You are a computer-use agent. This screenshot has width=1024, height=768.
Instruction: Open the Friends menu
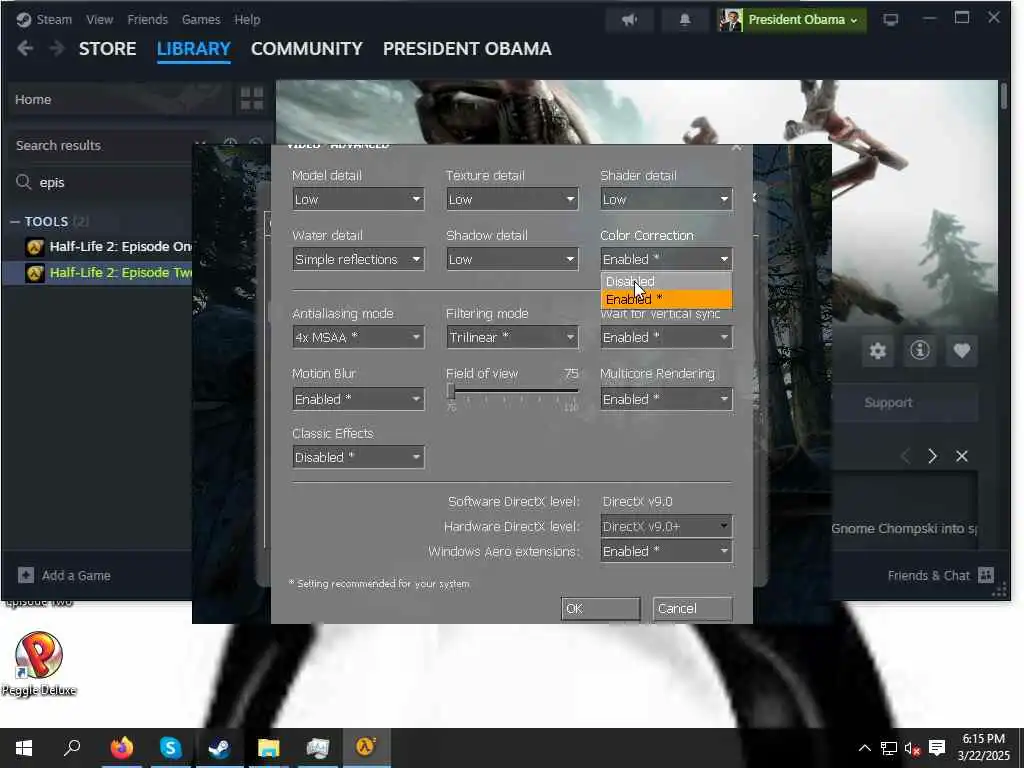(x=148, y=20)
